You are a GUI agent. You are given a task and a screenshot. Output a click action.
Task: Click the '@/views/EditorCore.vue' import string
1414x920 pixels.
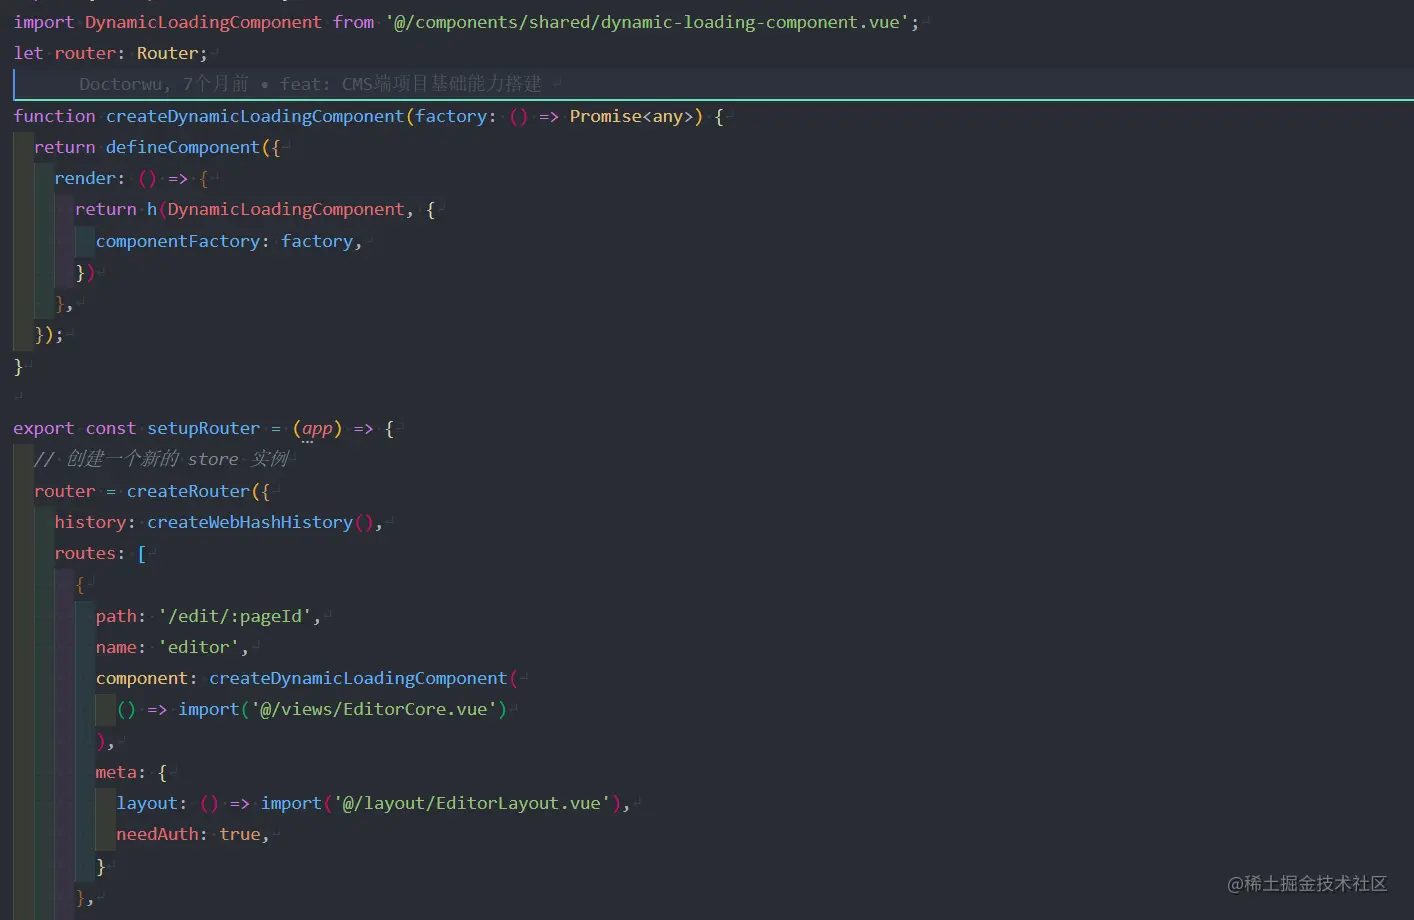[374, 709]
